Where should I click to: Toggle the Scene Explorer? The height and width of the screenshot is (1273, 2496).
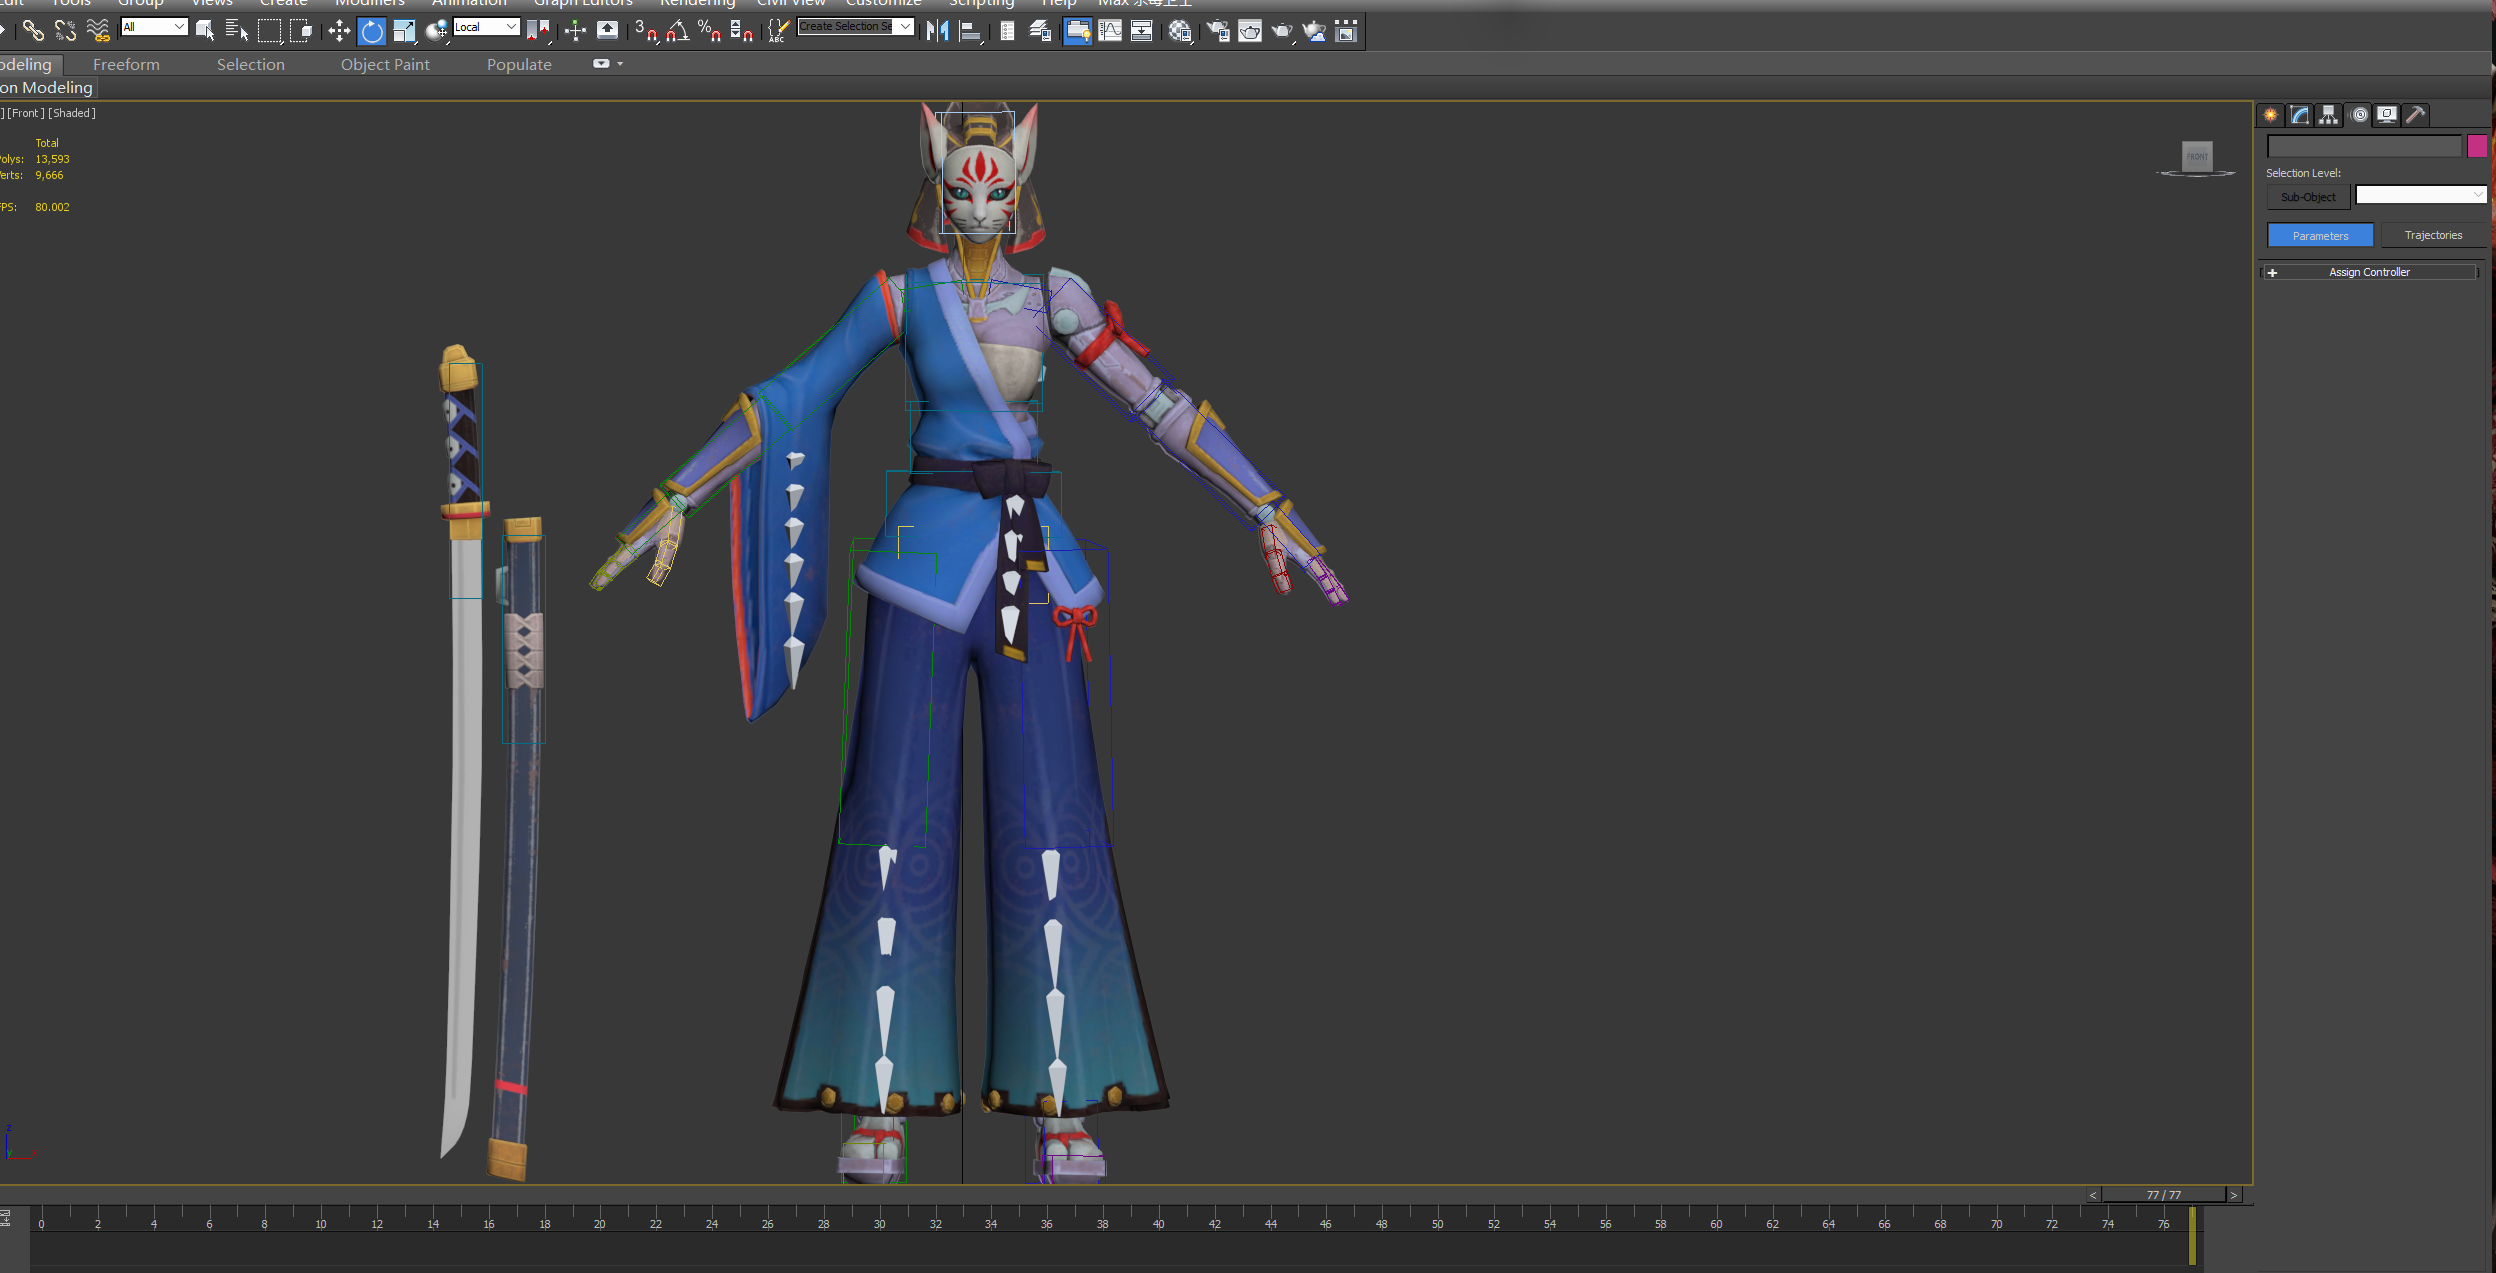(1007, 31)
